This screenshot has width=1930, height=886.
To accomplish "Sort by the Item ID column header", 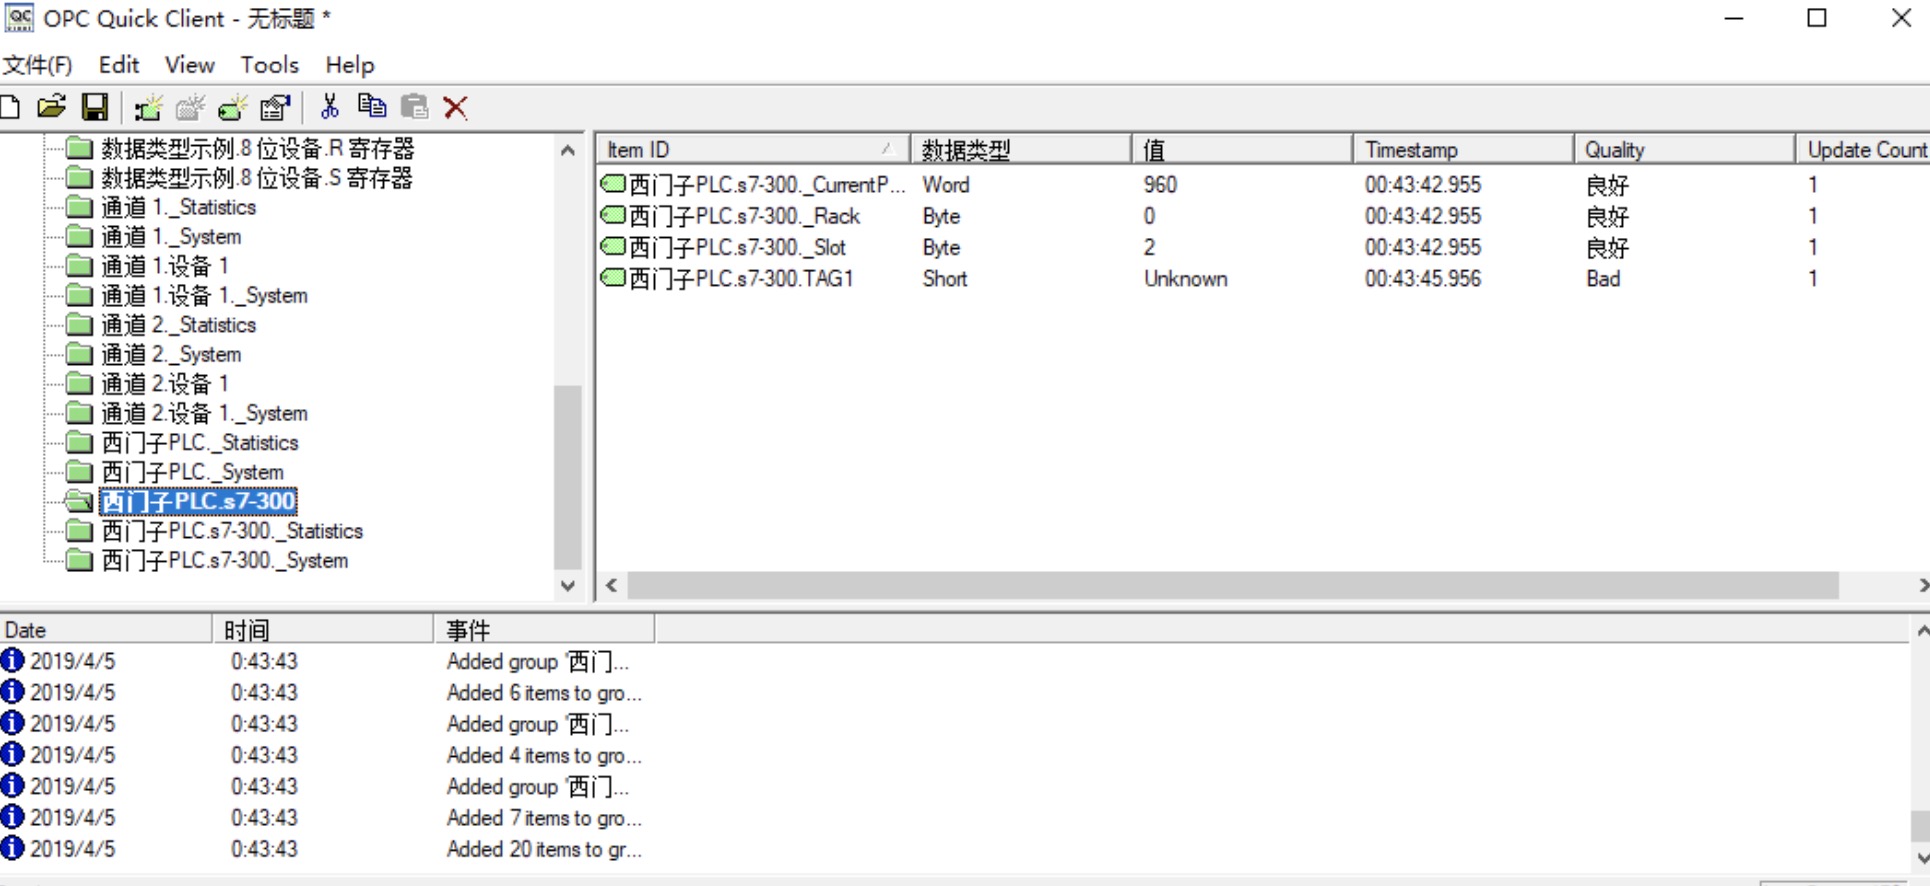I will [753, 149].
